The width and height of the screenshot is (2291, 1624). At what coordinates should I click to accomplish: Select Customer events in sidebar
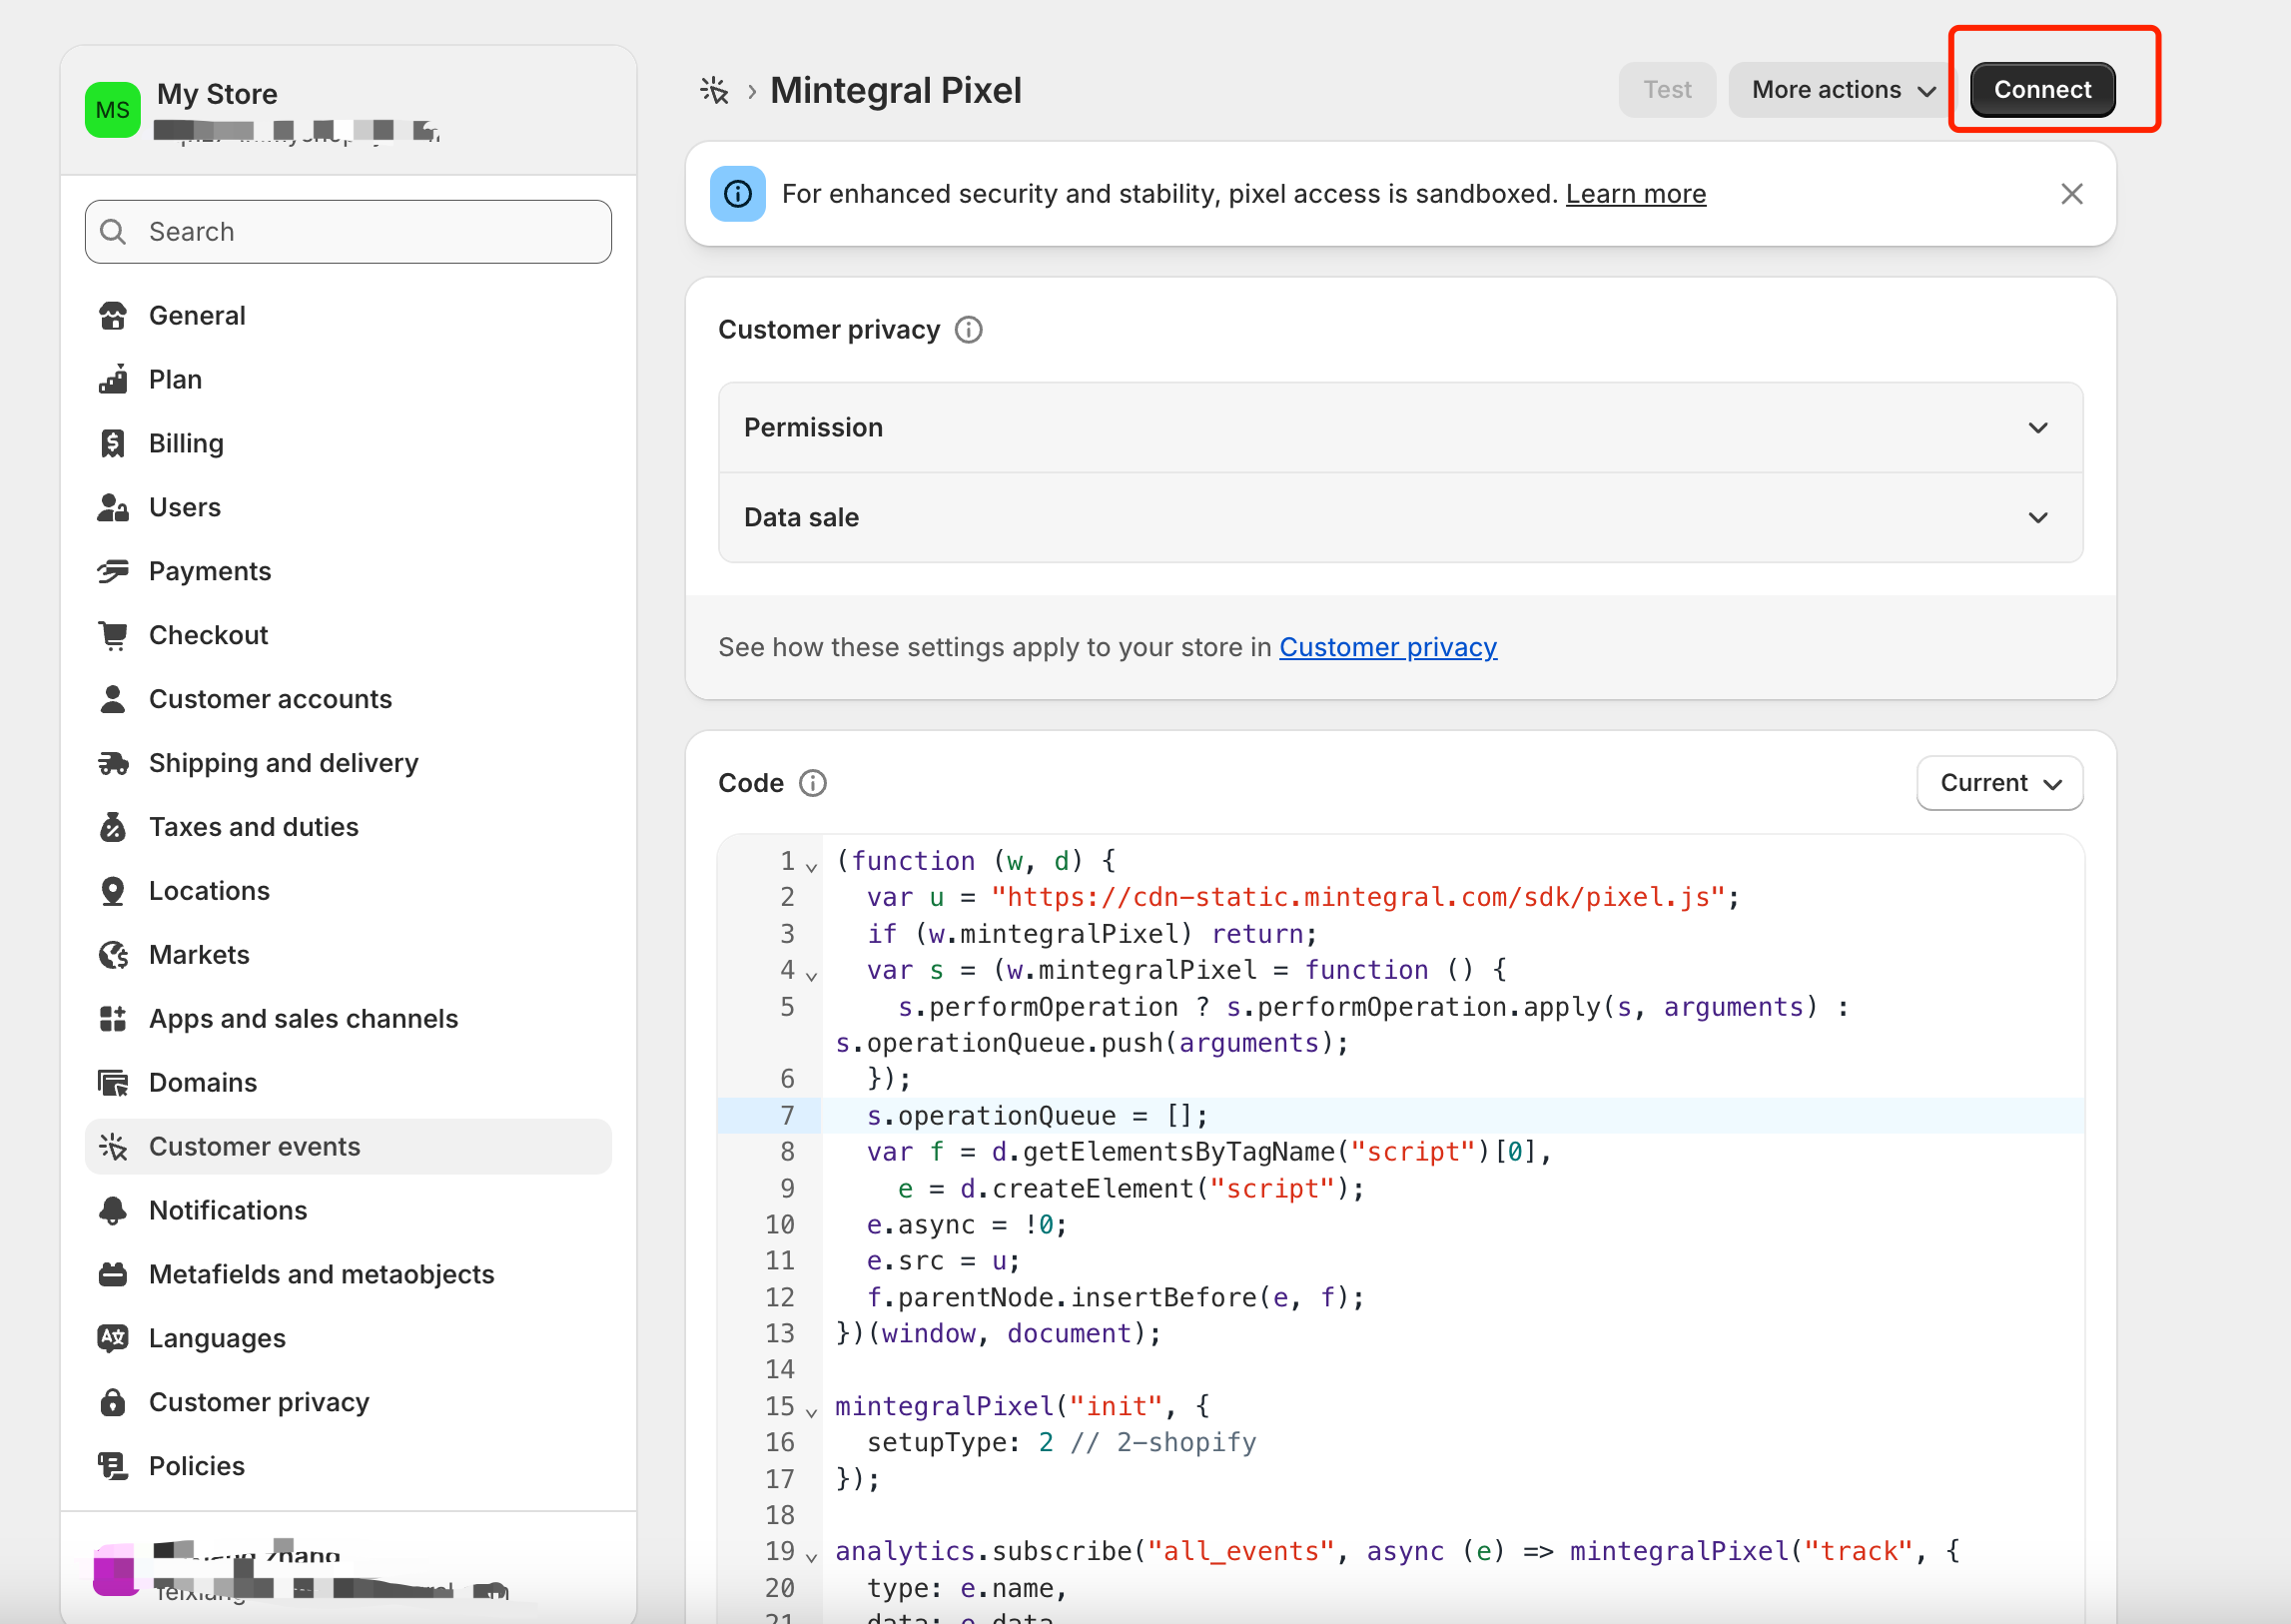coord(348,1147)
